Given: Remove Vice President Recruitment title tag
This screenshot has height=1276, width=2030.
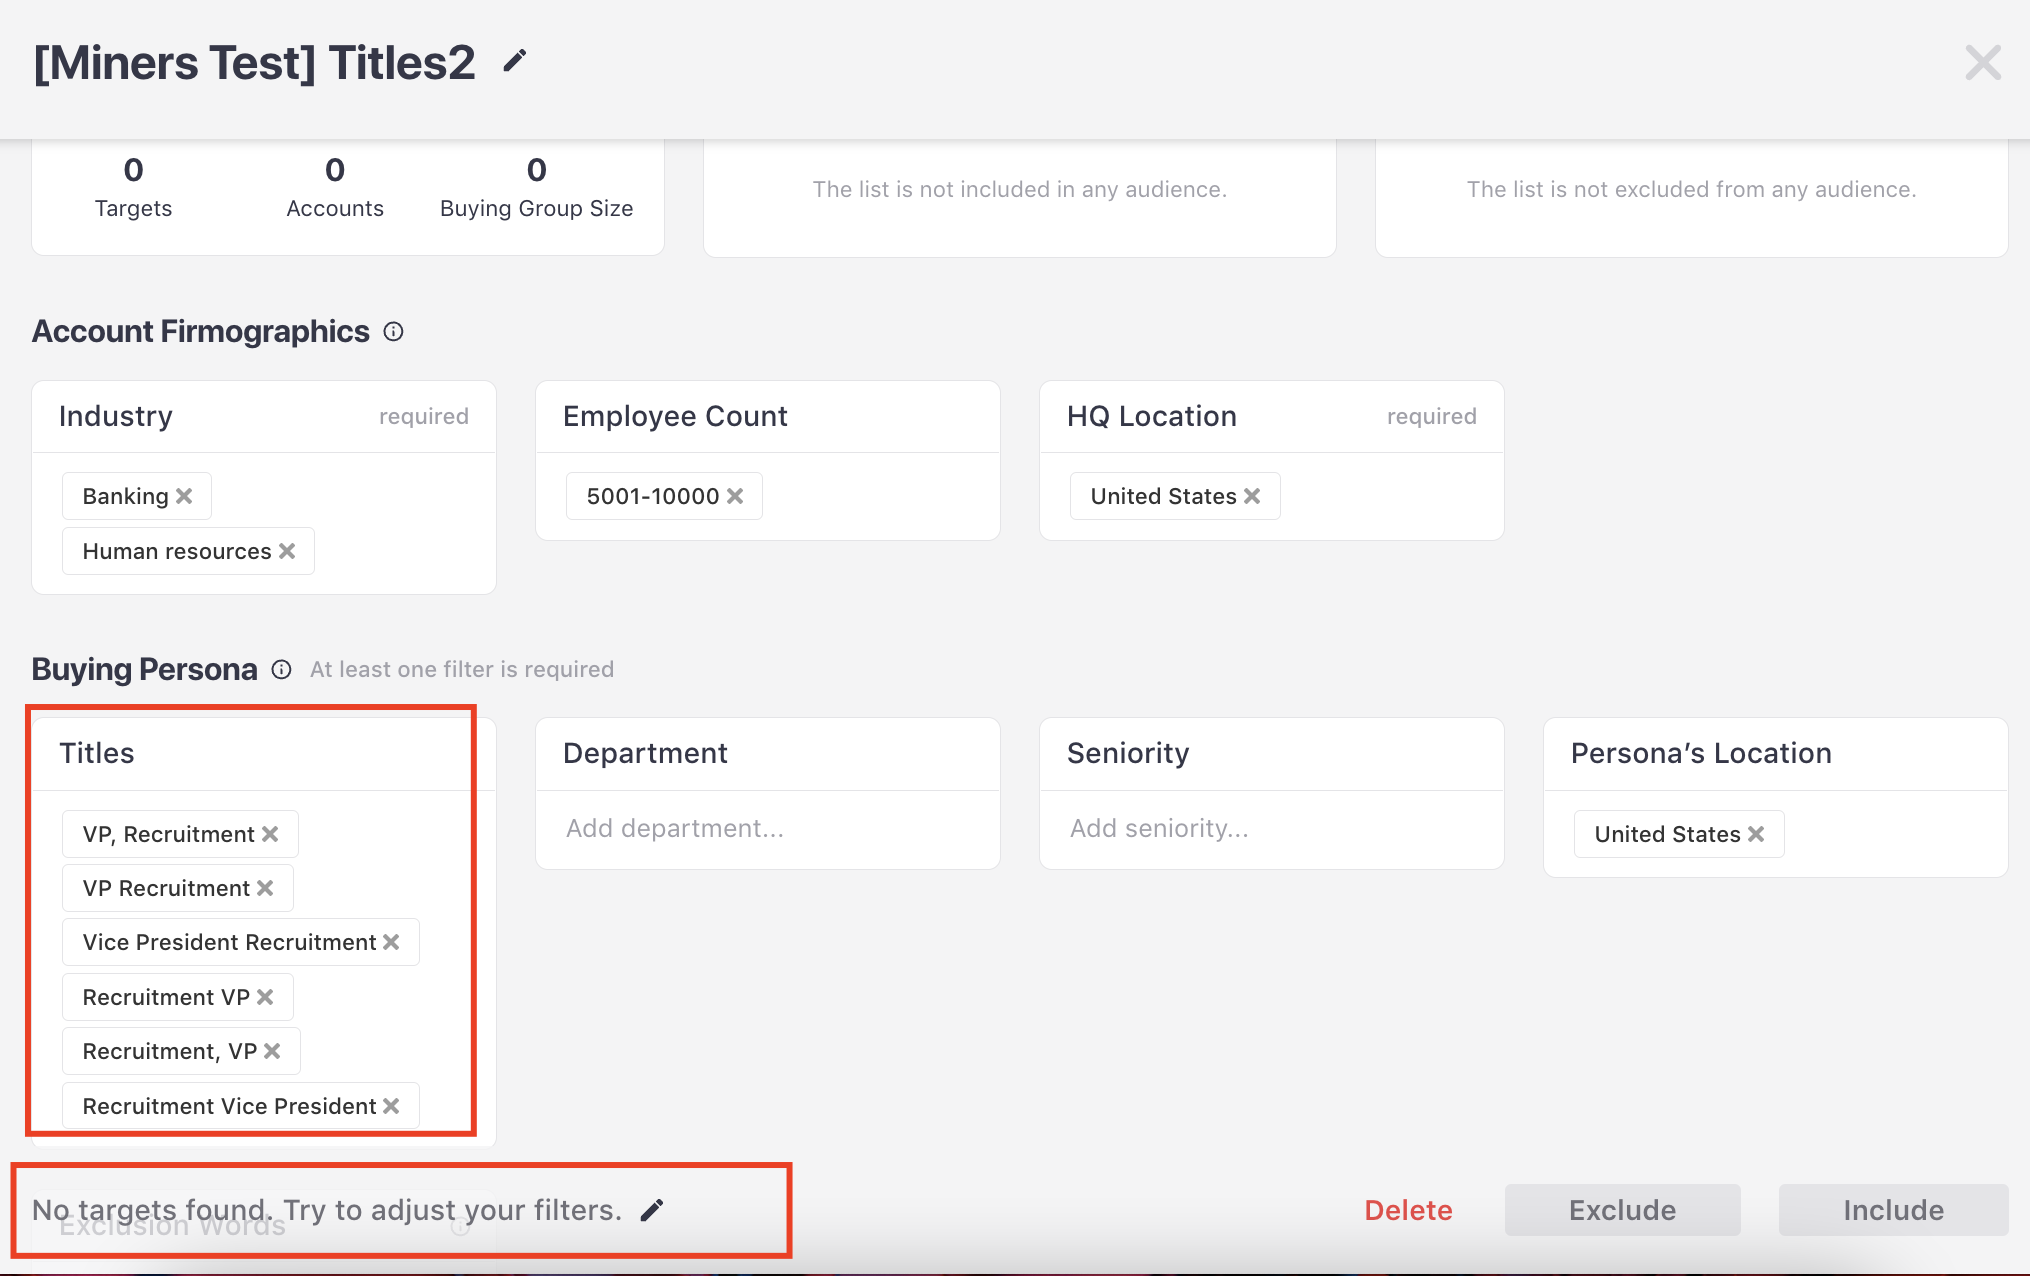Looking at the screenshot, I should pos(391,942).
